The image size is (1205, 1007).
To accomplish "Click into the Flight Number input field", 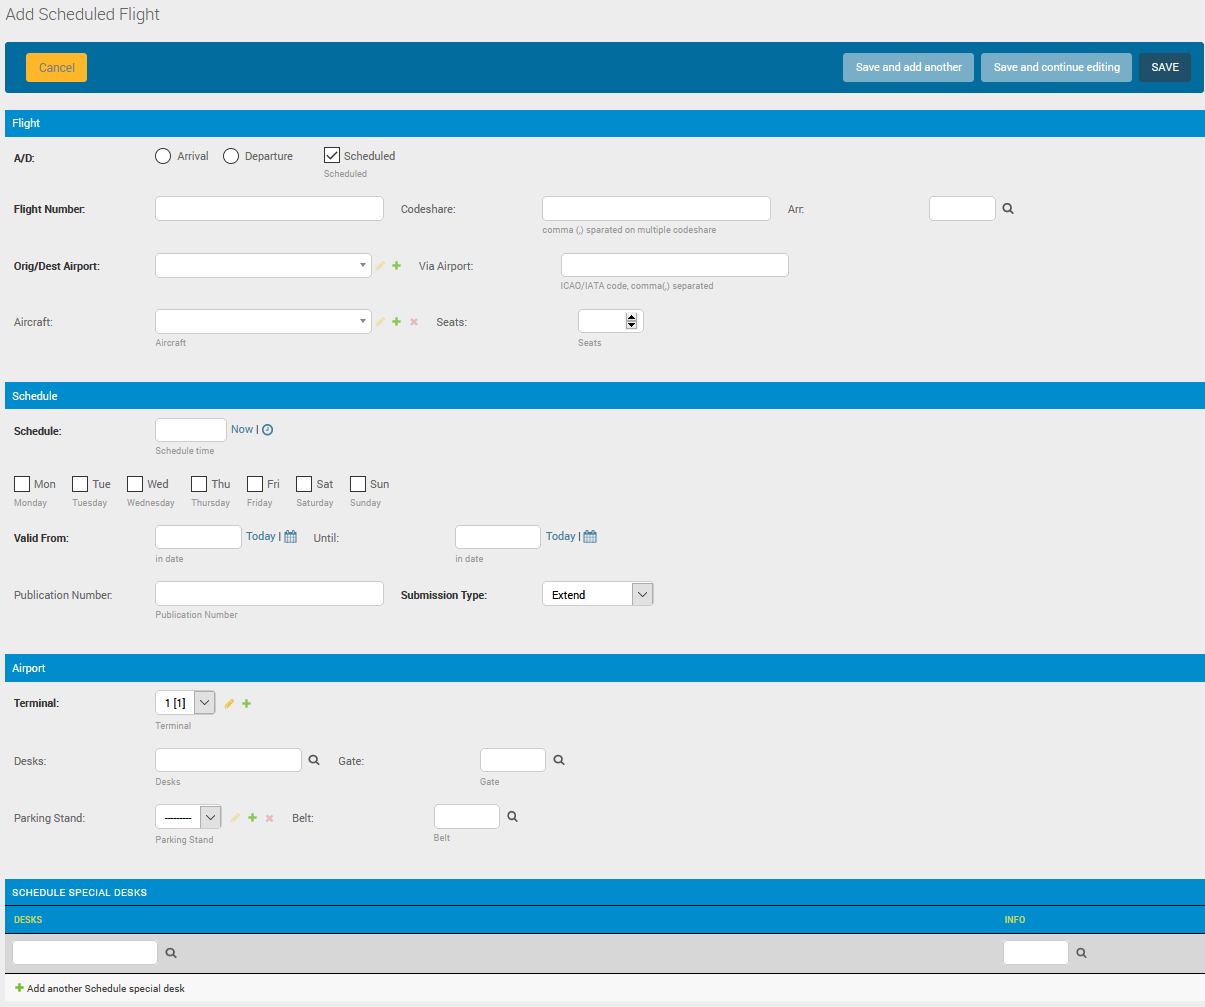I will pos(269,208).
